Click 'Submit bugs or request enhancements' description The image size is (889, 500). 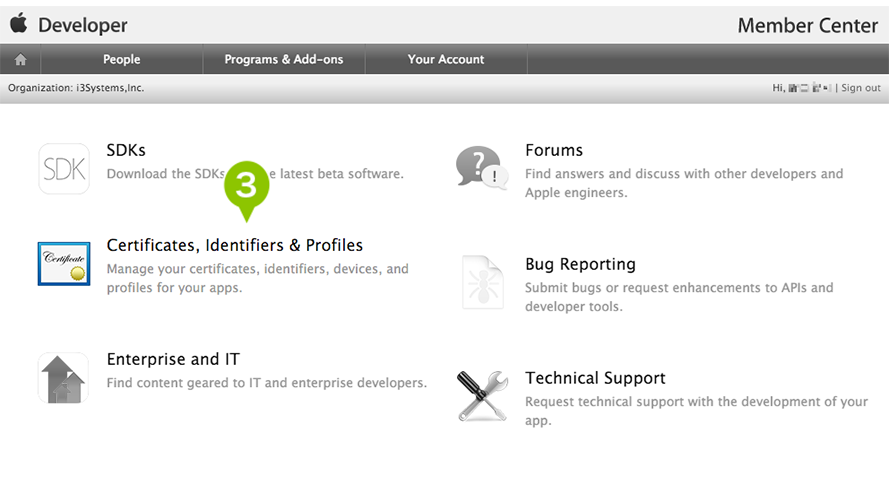pyautogui.click(x=679, y=296)
